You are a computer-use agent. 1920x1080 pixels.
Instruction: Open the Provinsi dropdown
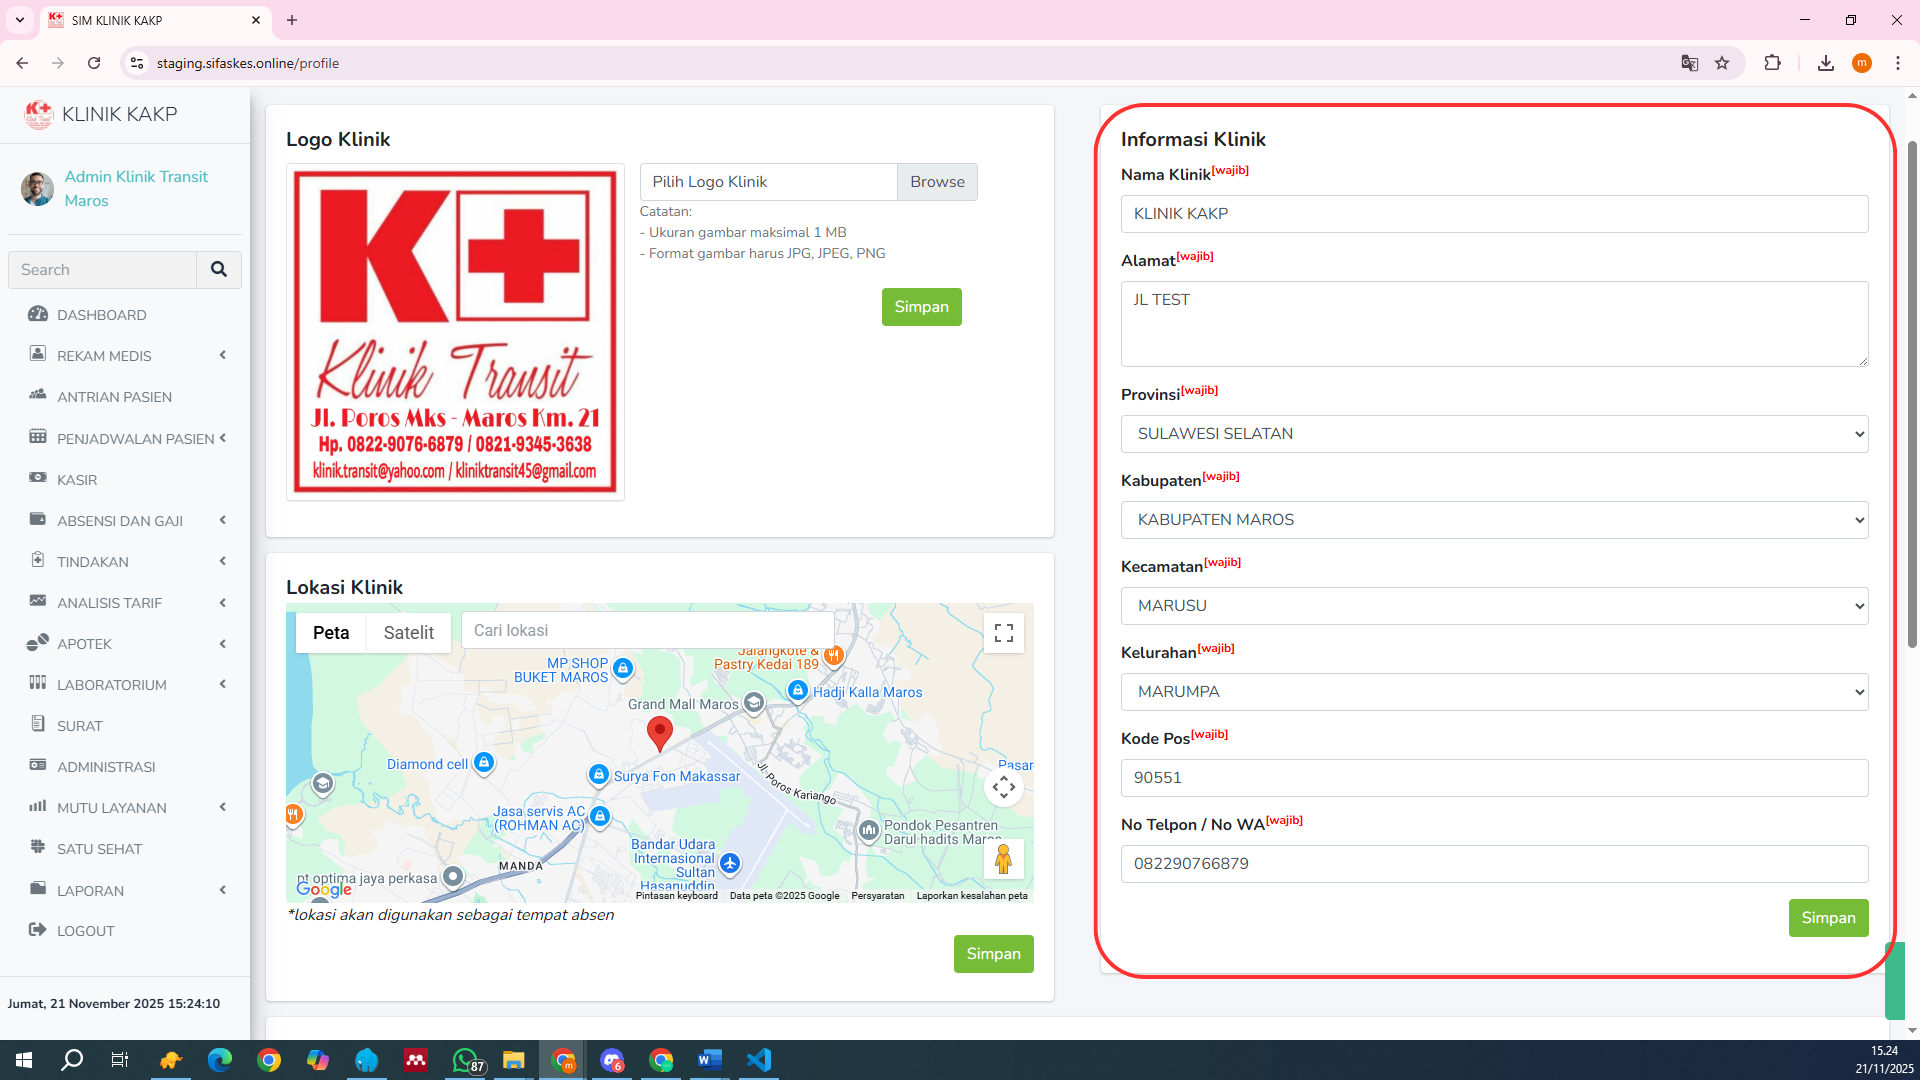[1494, 434]
